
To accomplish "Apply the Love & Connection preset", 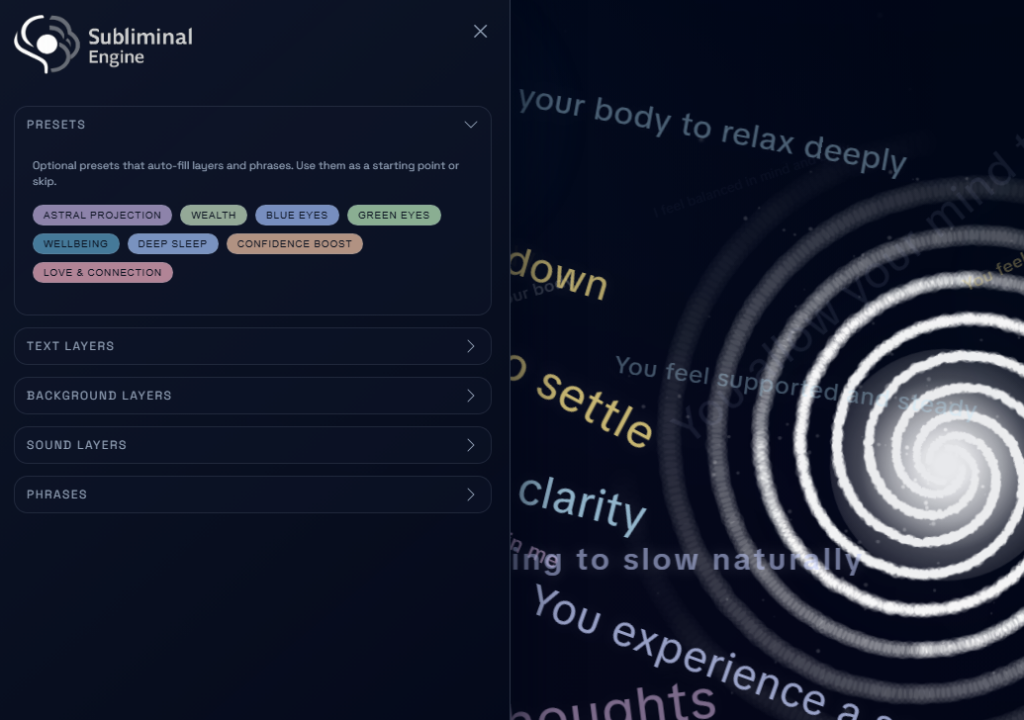I will pyautogui.click(x=102, y=273).
